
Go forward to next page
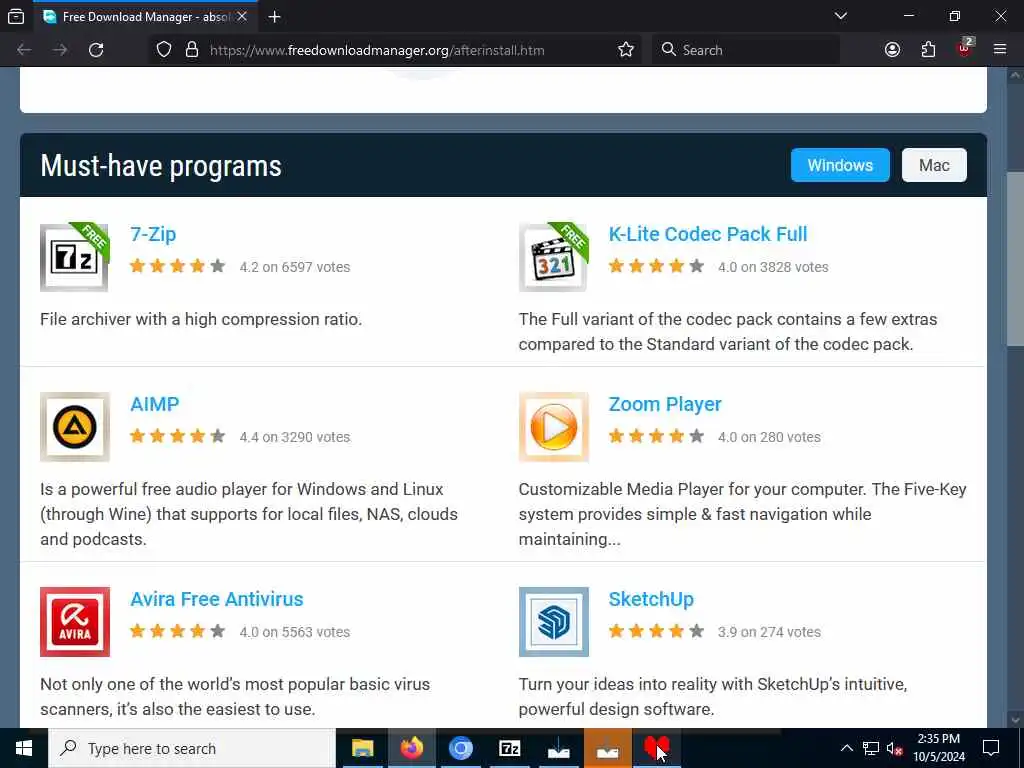pyautogui.click(x=60, y=50)
